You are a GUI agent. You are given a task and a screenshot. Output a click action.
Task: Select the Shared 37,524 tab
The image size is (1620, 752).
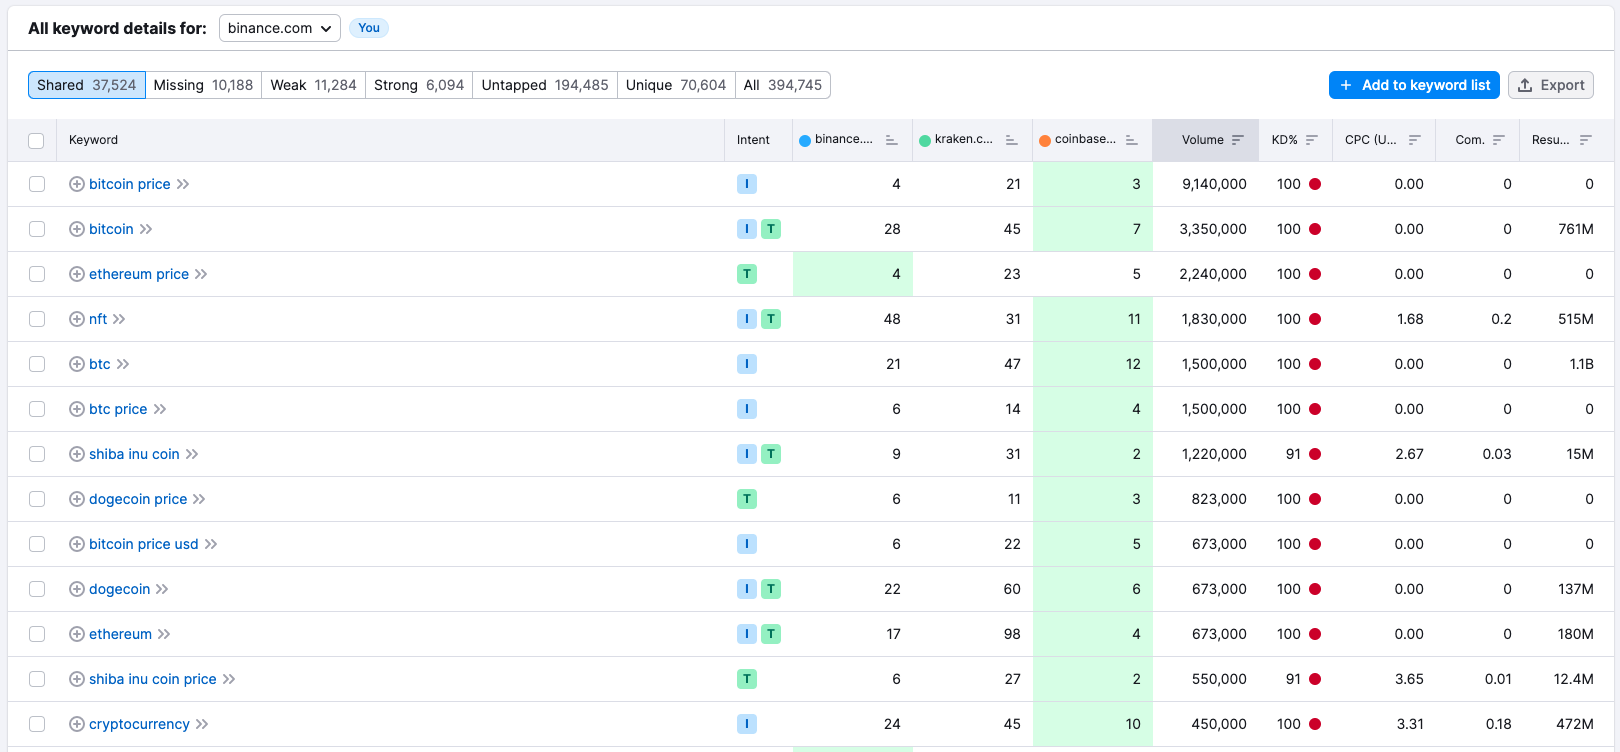87,85
